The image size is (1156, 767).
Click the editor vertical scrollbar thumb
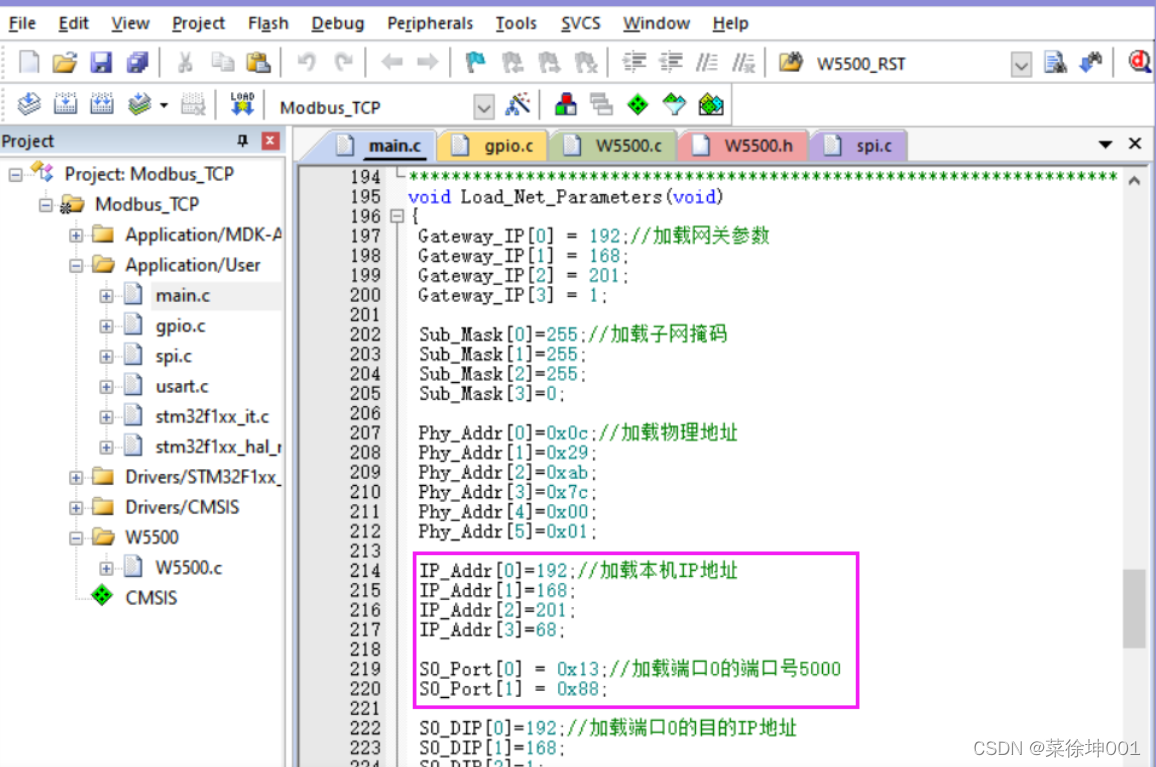click(1135, 608)
